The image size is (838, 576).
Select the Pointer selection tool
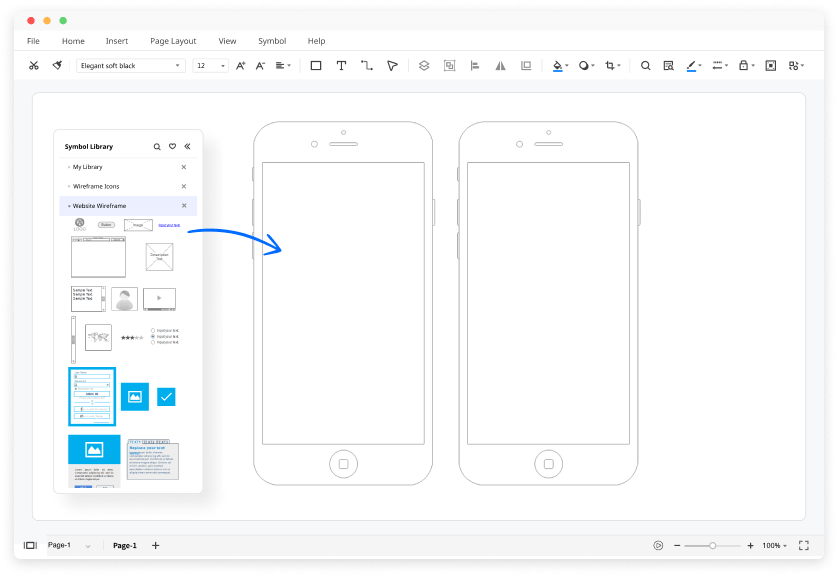click(x=392, y=65)
